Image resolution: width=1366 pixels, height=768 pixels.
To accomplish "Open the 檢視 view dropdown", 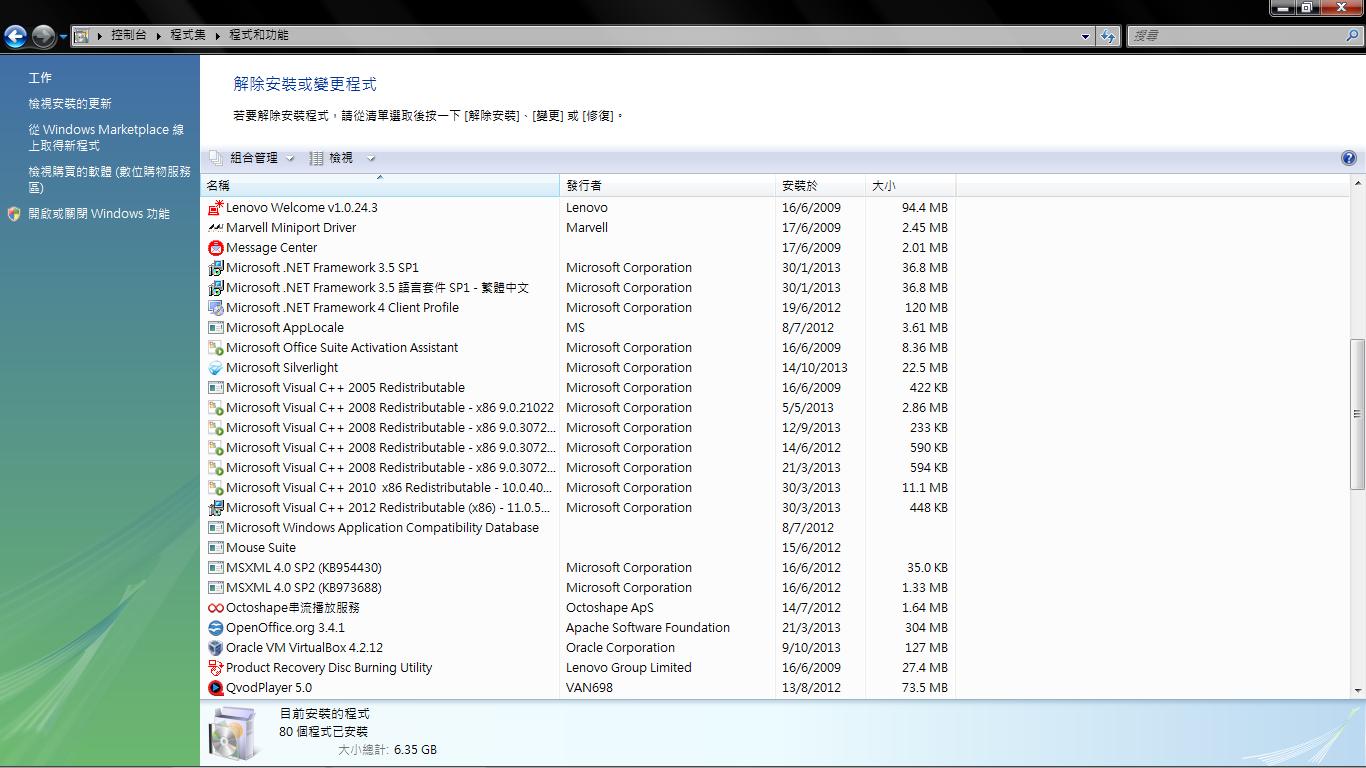I will pyautogui.click(x=341, y=158).
